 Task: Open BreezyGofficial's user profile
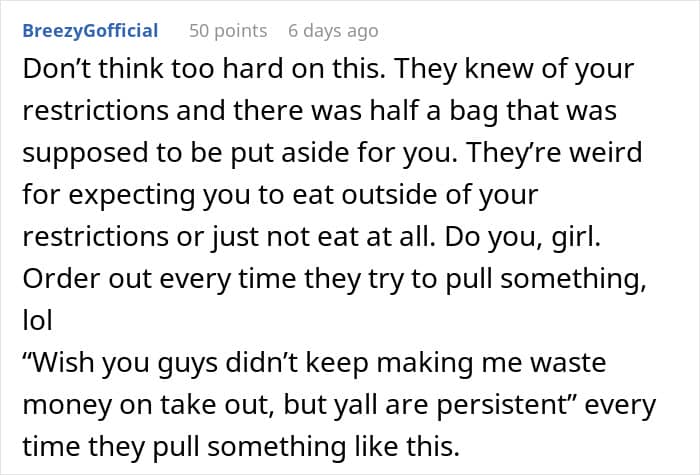point(90,31)
